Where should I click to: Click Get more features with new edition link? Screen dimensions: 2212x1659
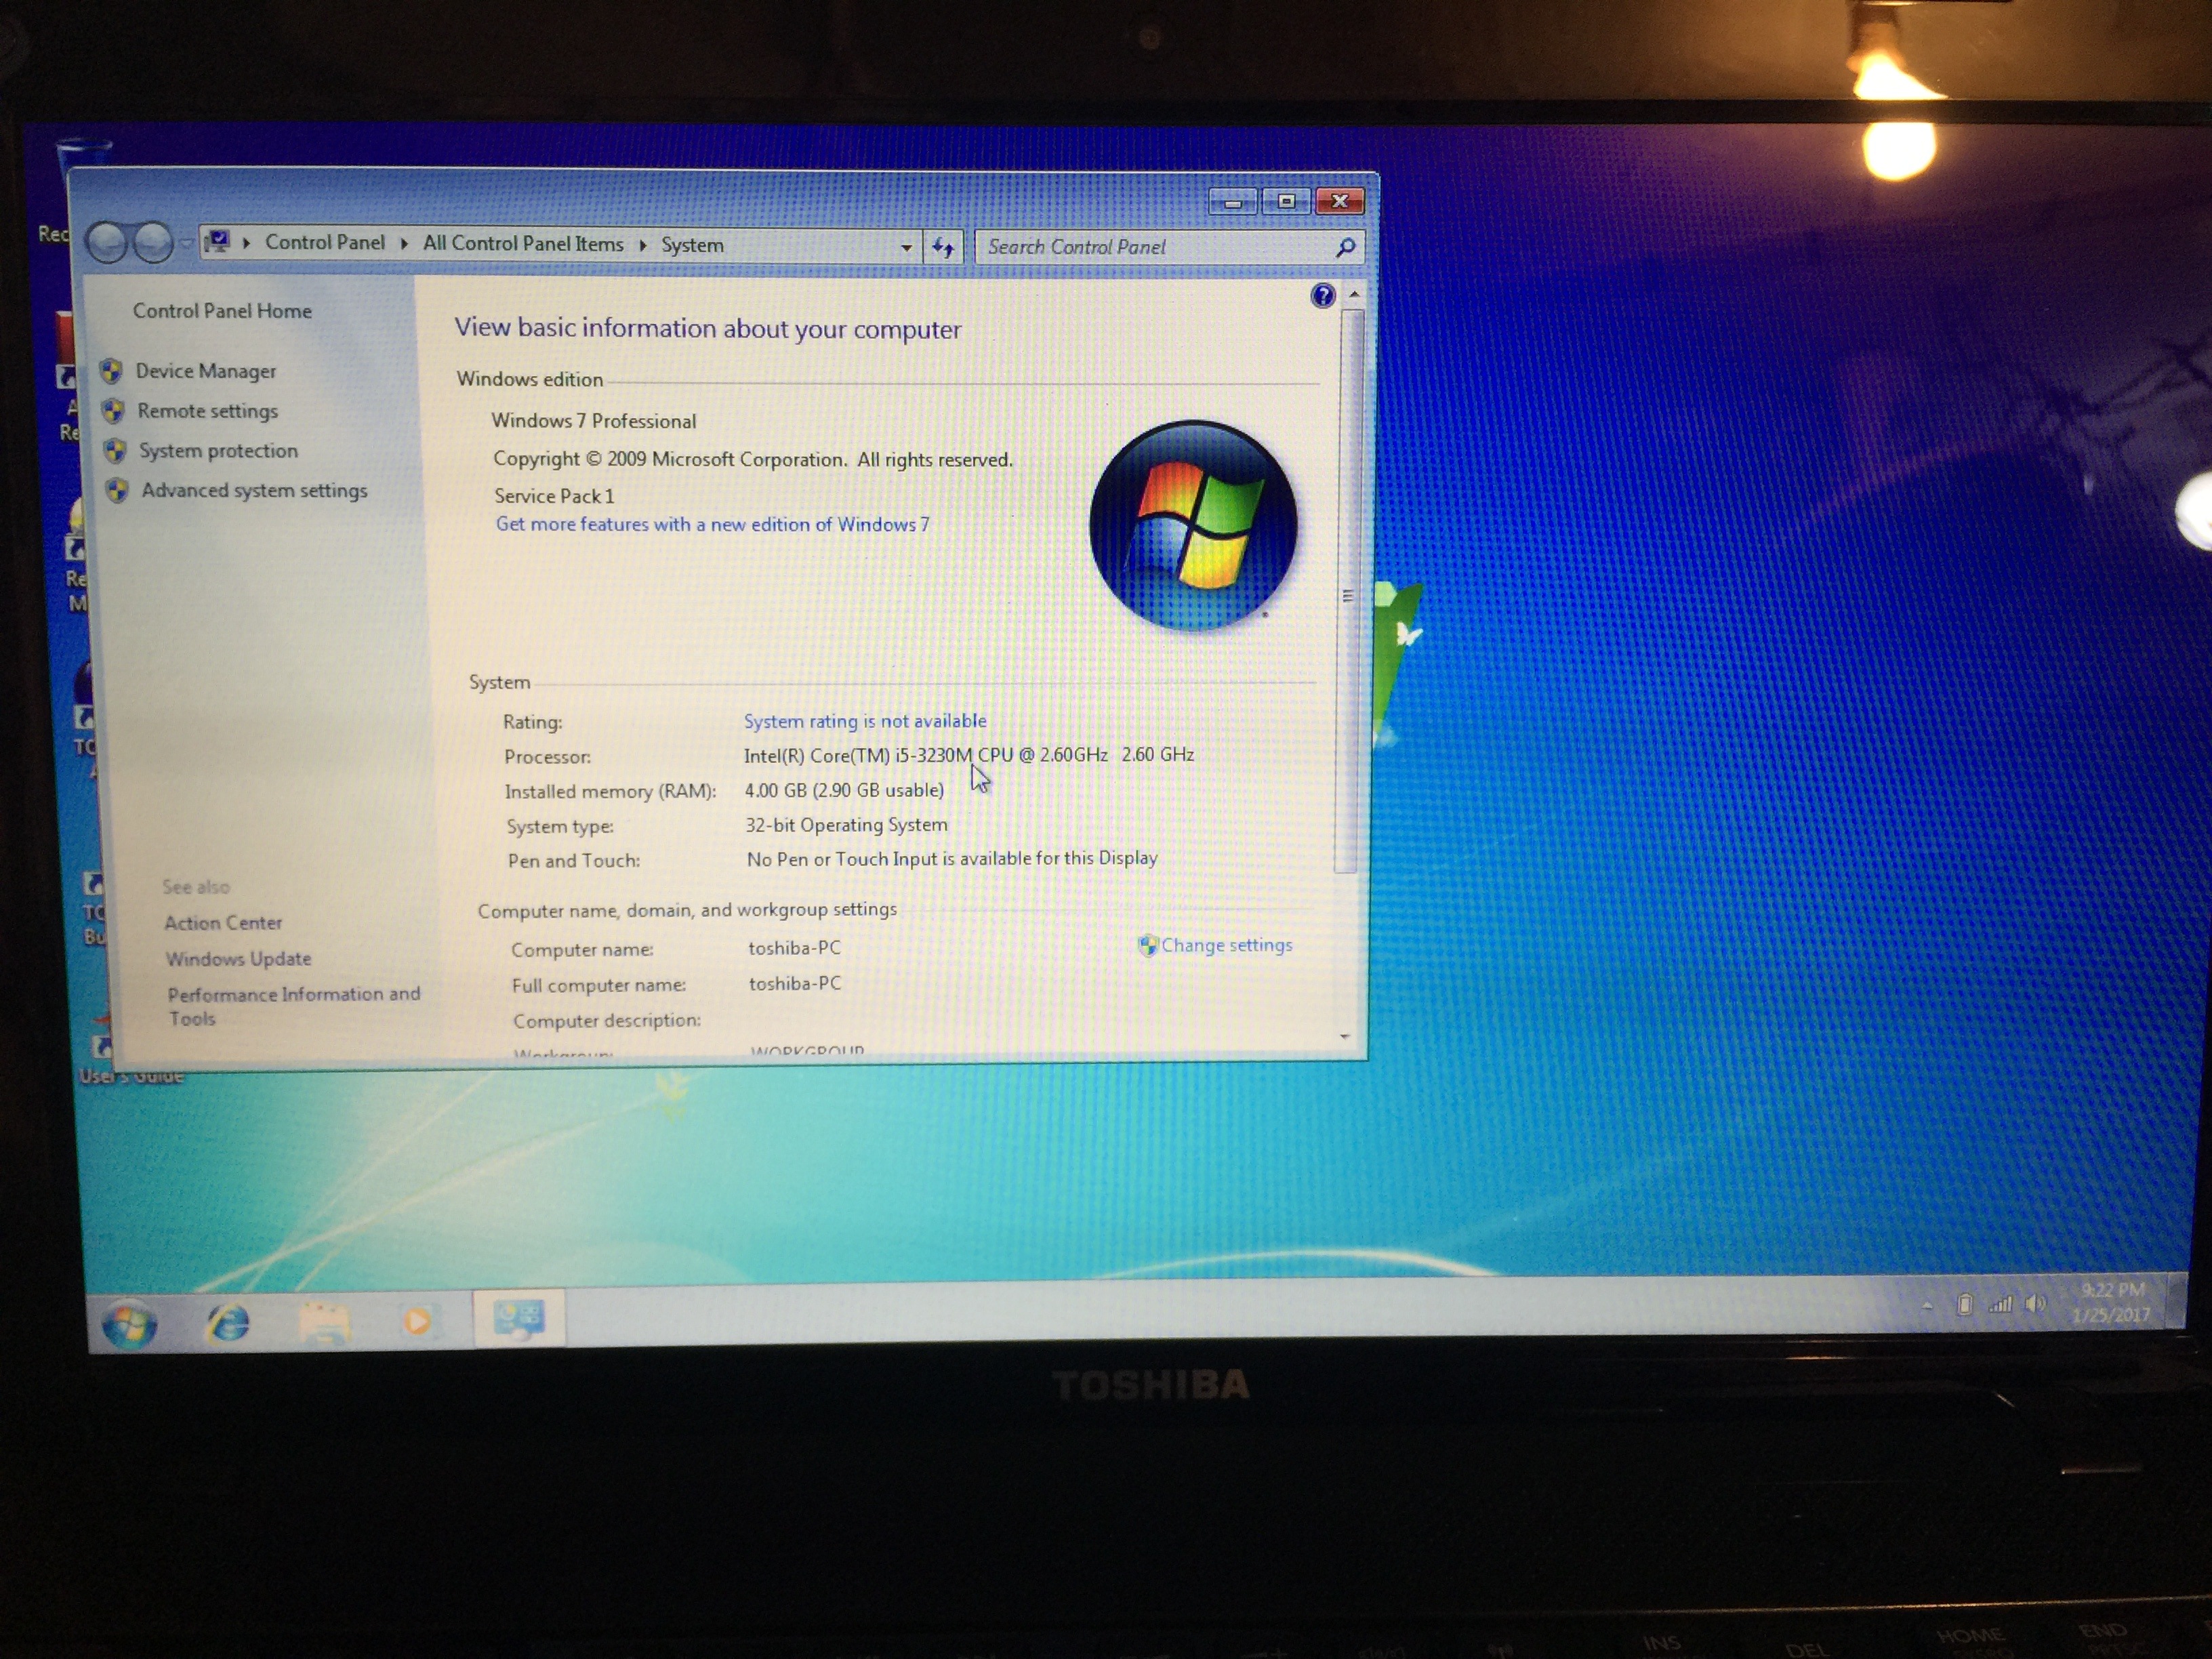pyautogui.click(x=712, y=524)
